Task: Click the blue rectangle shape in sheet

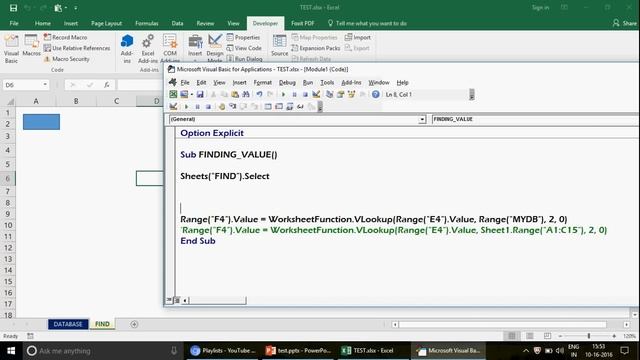Action: 41,122
